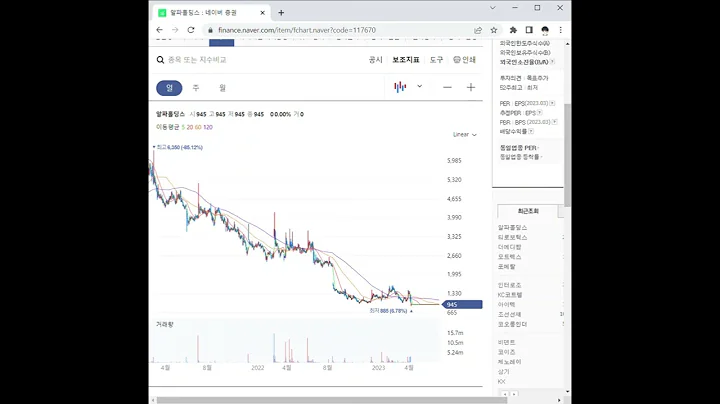Click the stock or index comparison search field
Viewport: 720px width, 404px height.
click(x=197, y=60)
